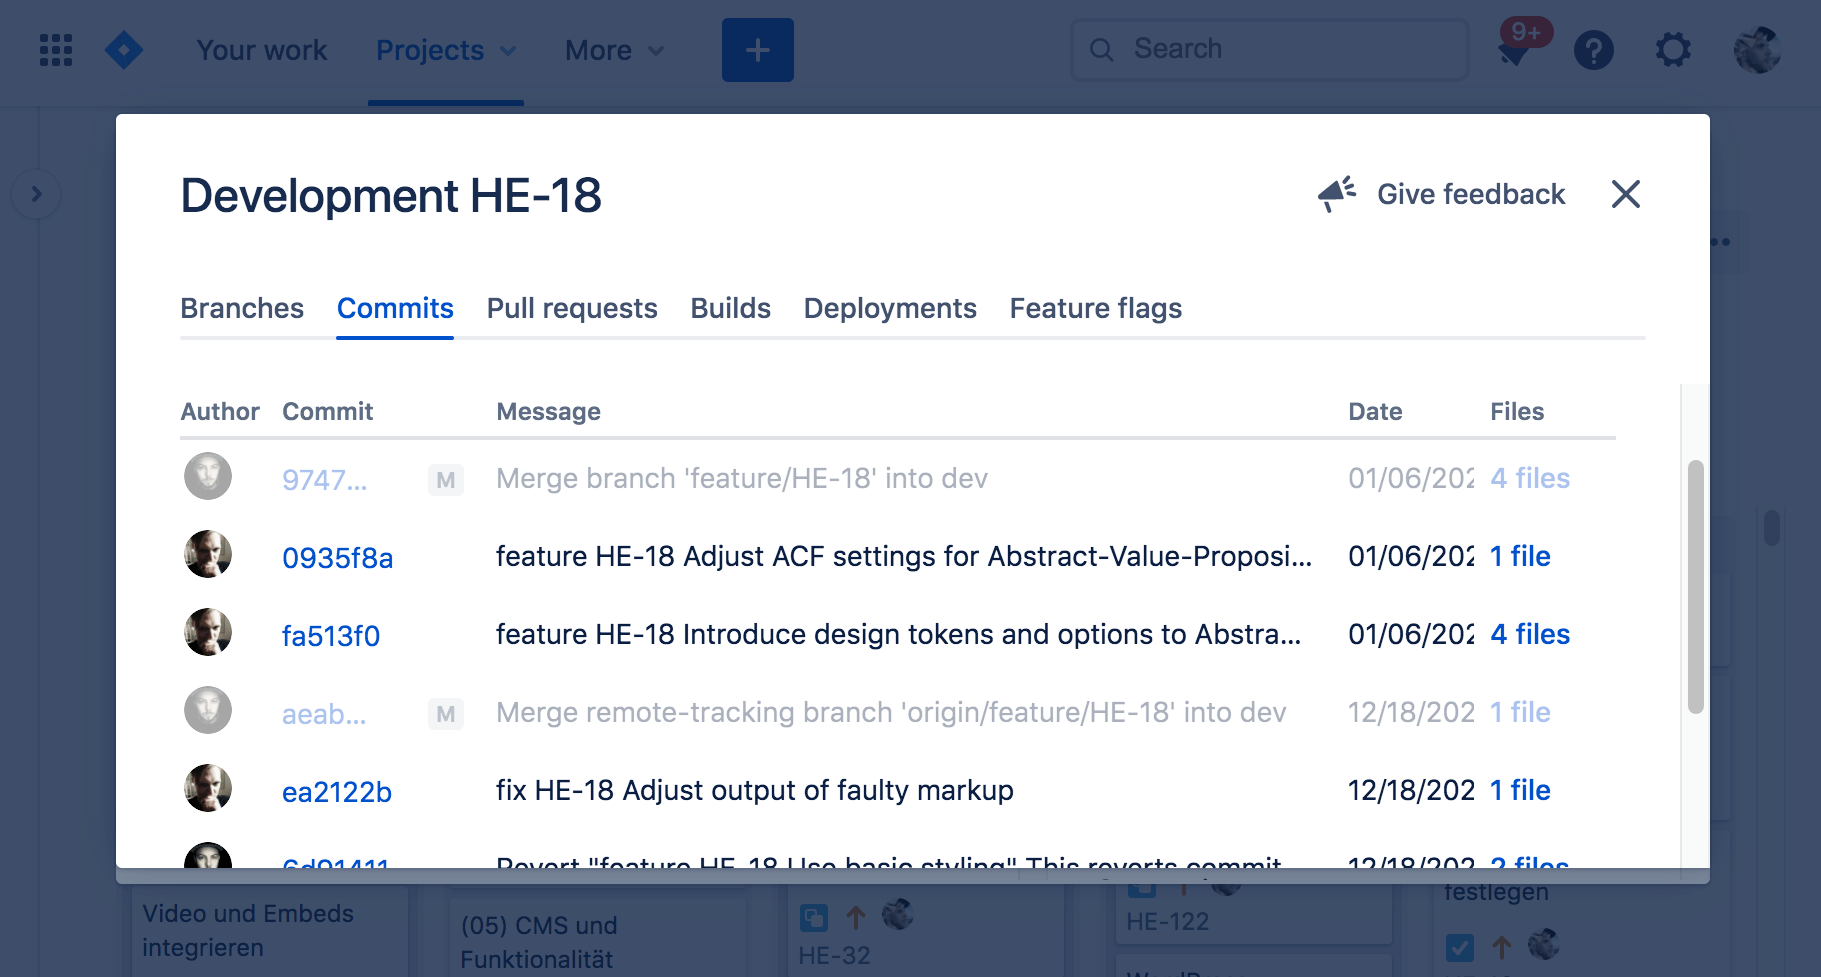Focus the Search input field
1821x977 pixels.
[x=1270, y=49]
